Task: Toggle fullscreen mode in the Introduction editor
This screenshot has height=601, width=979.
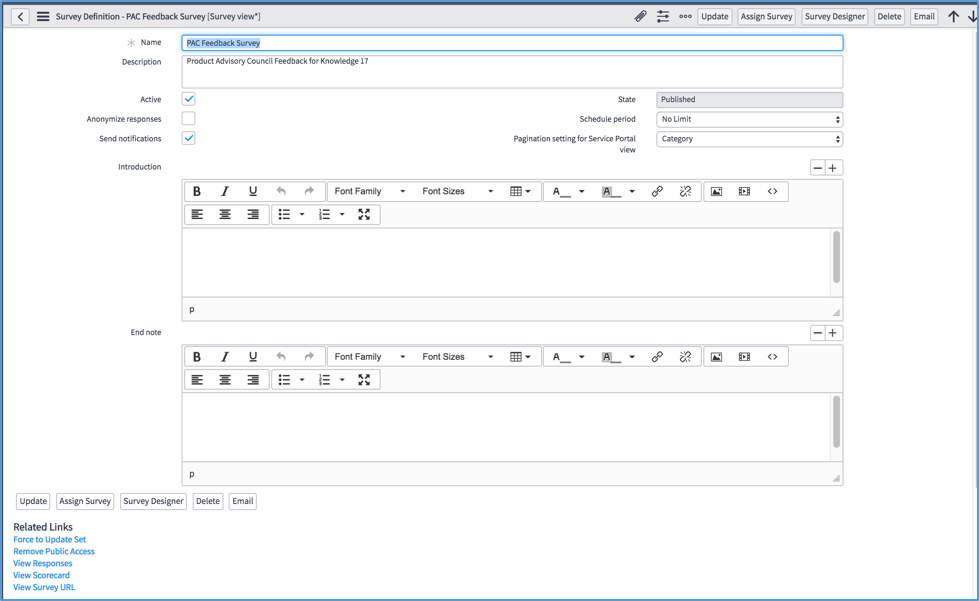Action: point(365,214)
